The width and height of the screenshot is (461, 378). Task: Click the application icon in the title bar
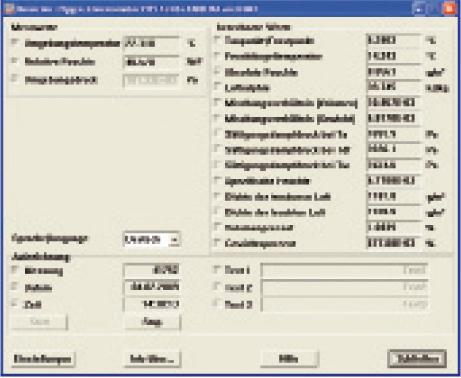[x=10, y=8]
